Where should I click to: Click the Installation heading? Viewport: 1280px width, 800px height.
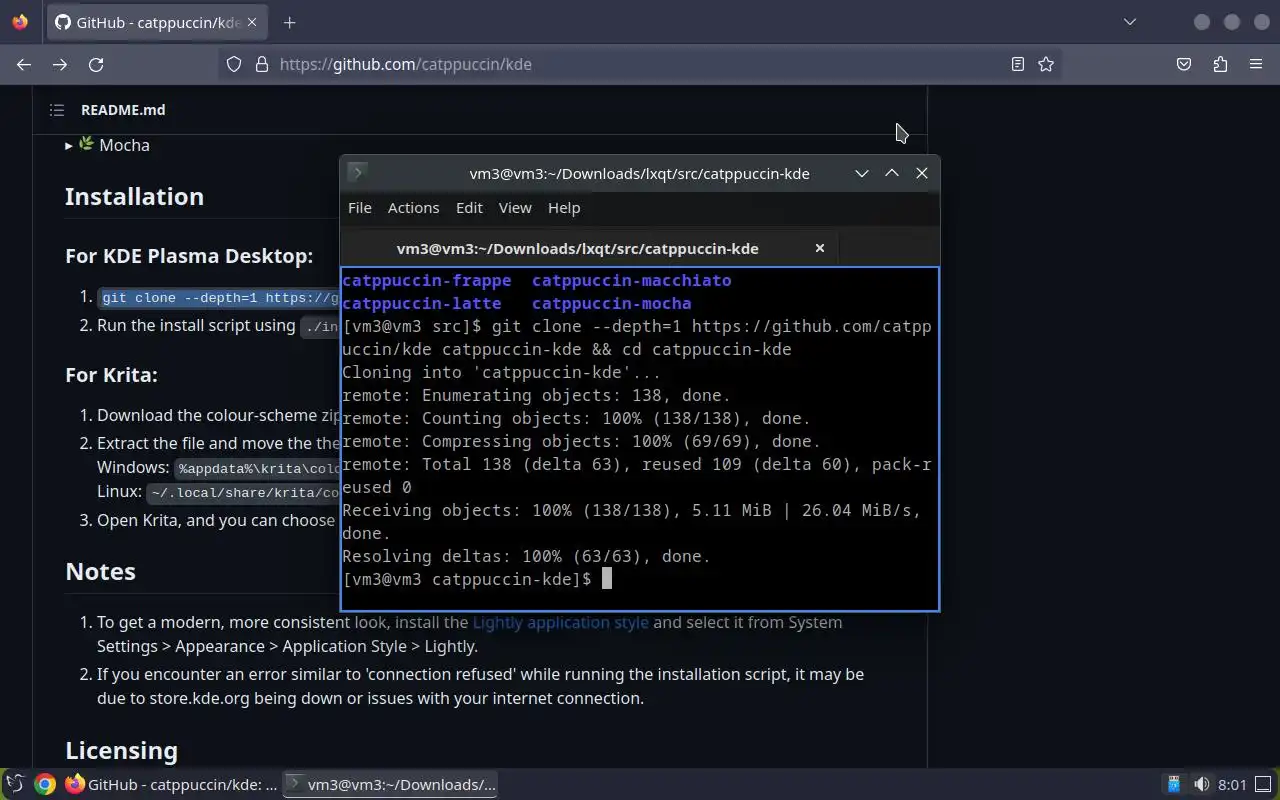134,196
